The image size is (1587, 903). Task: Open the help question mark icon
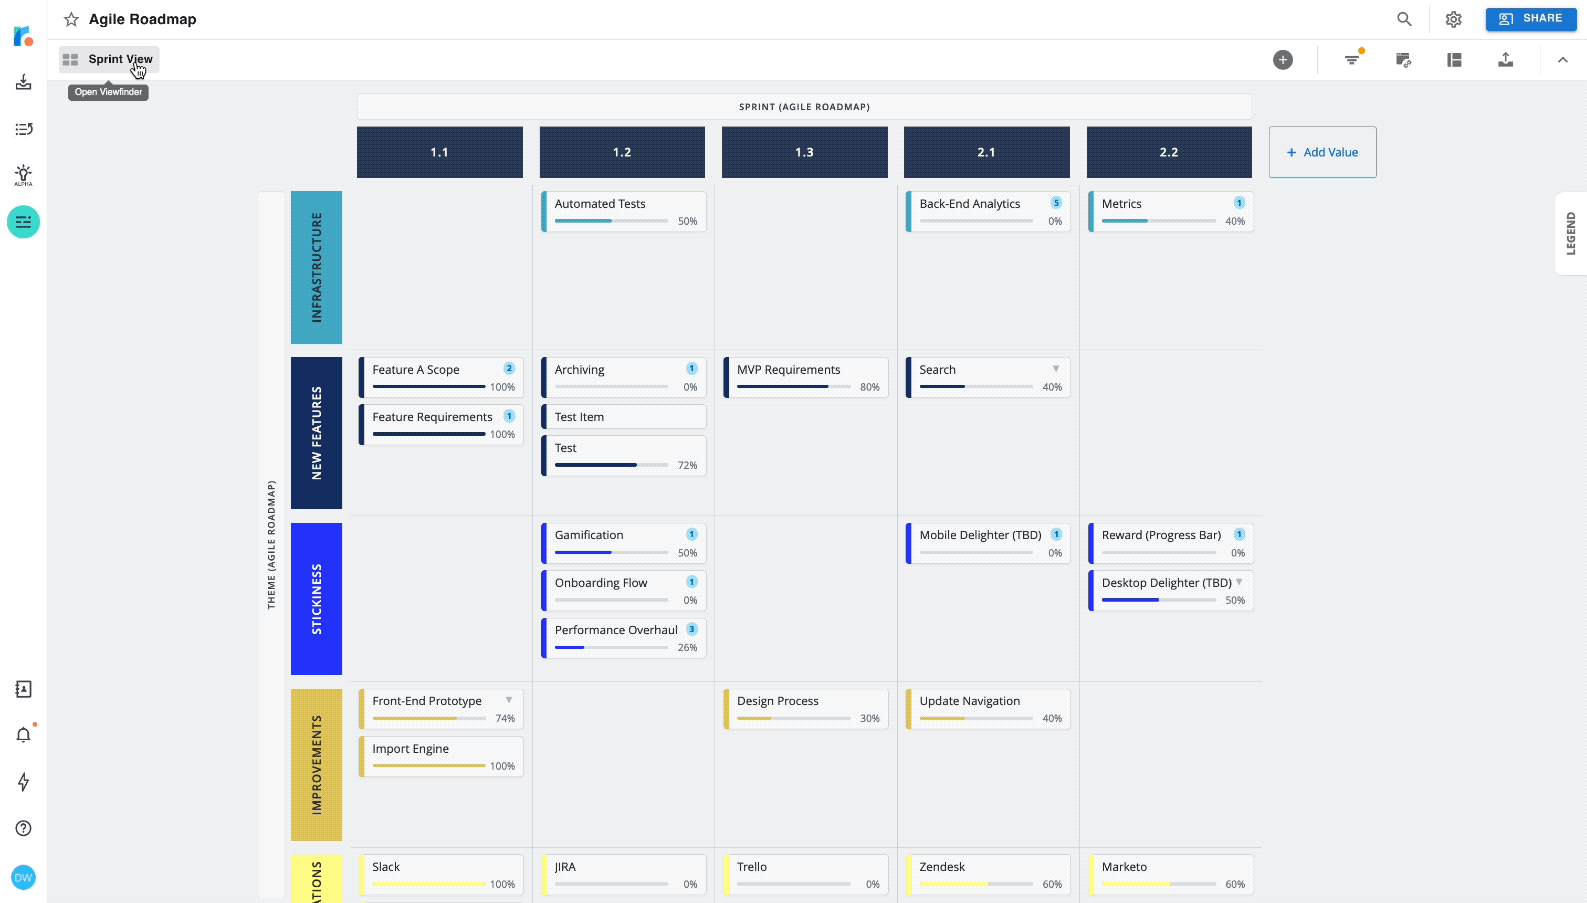[23, 828]
